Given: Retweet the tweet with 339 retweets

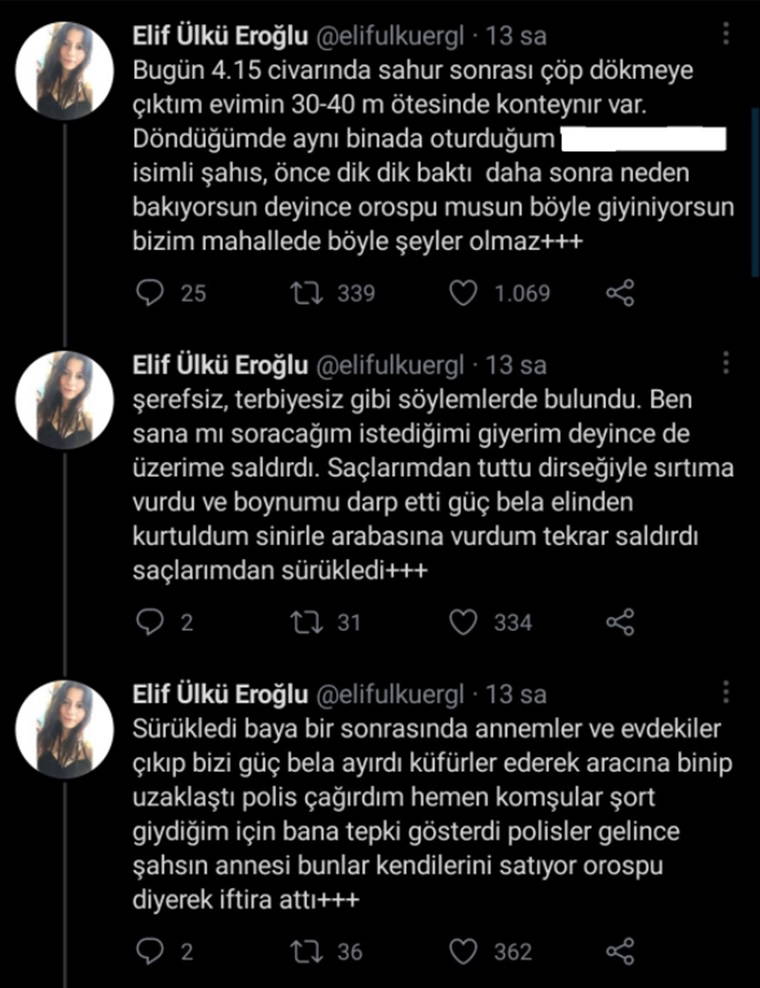Looking at the screenshot, I should coord(301,293).
